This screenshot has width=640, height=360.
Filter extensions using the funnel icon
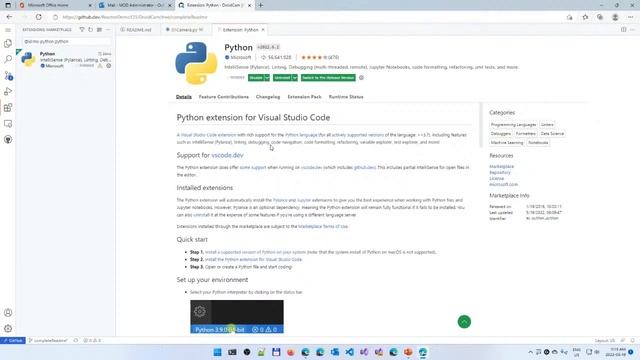[x=82, y=30]
